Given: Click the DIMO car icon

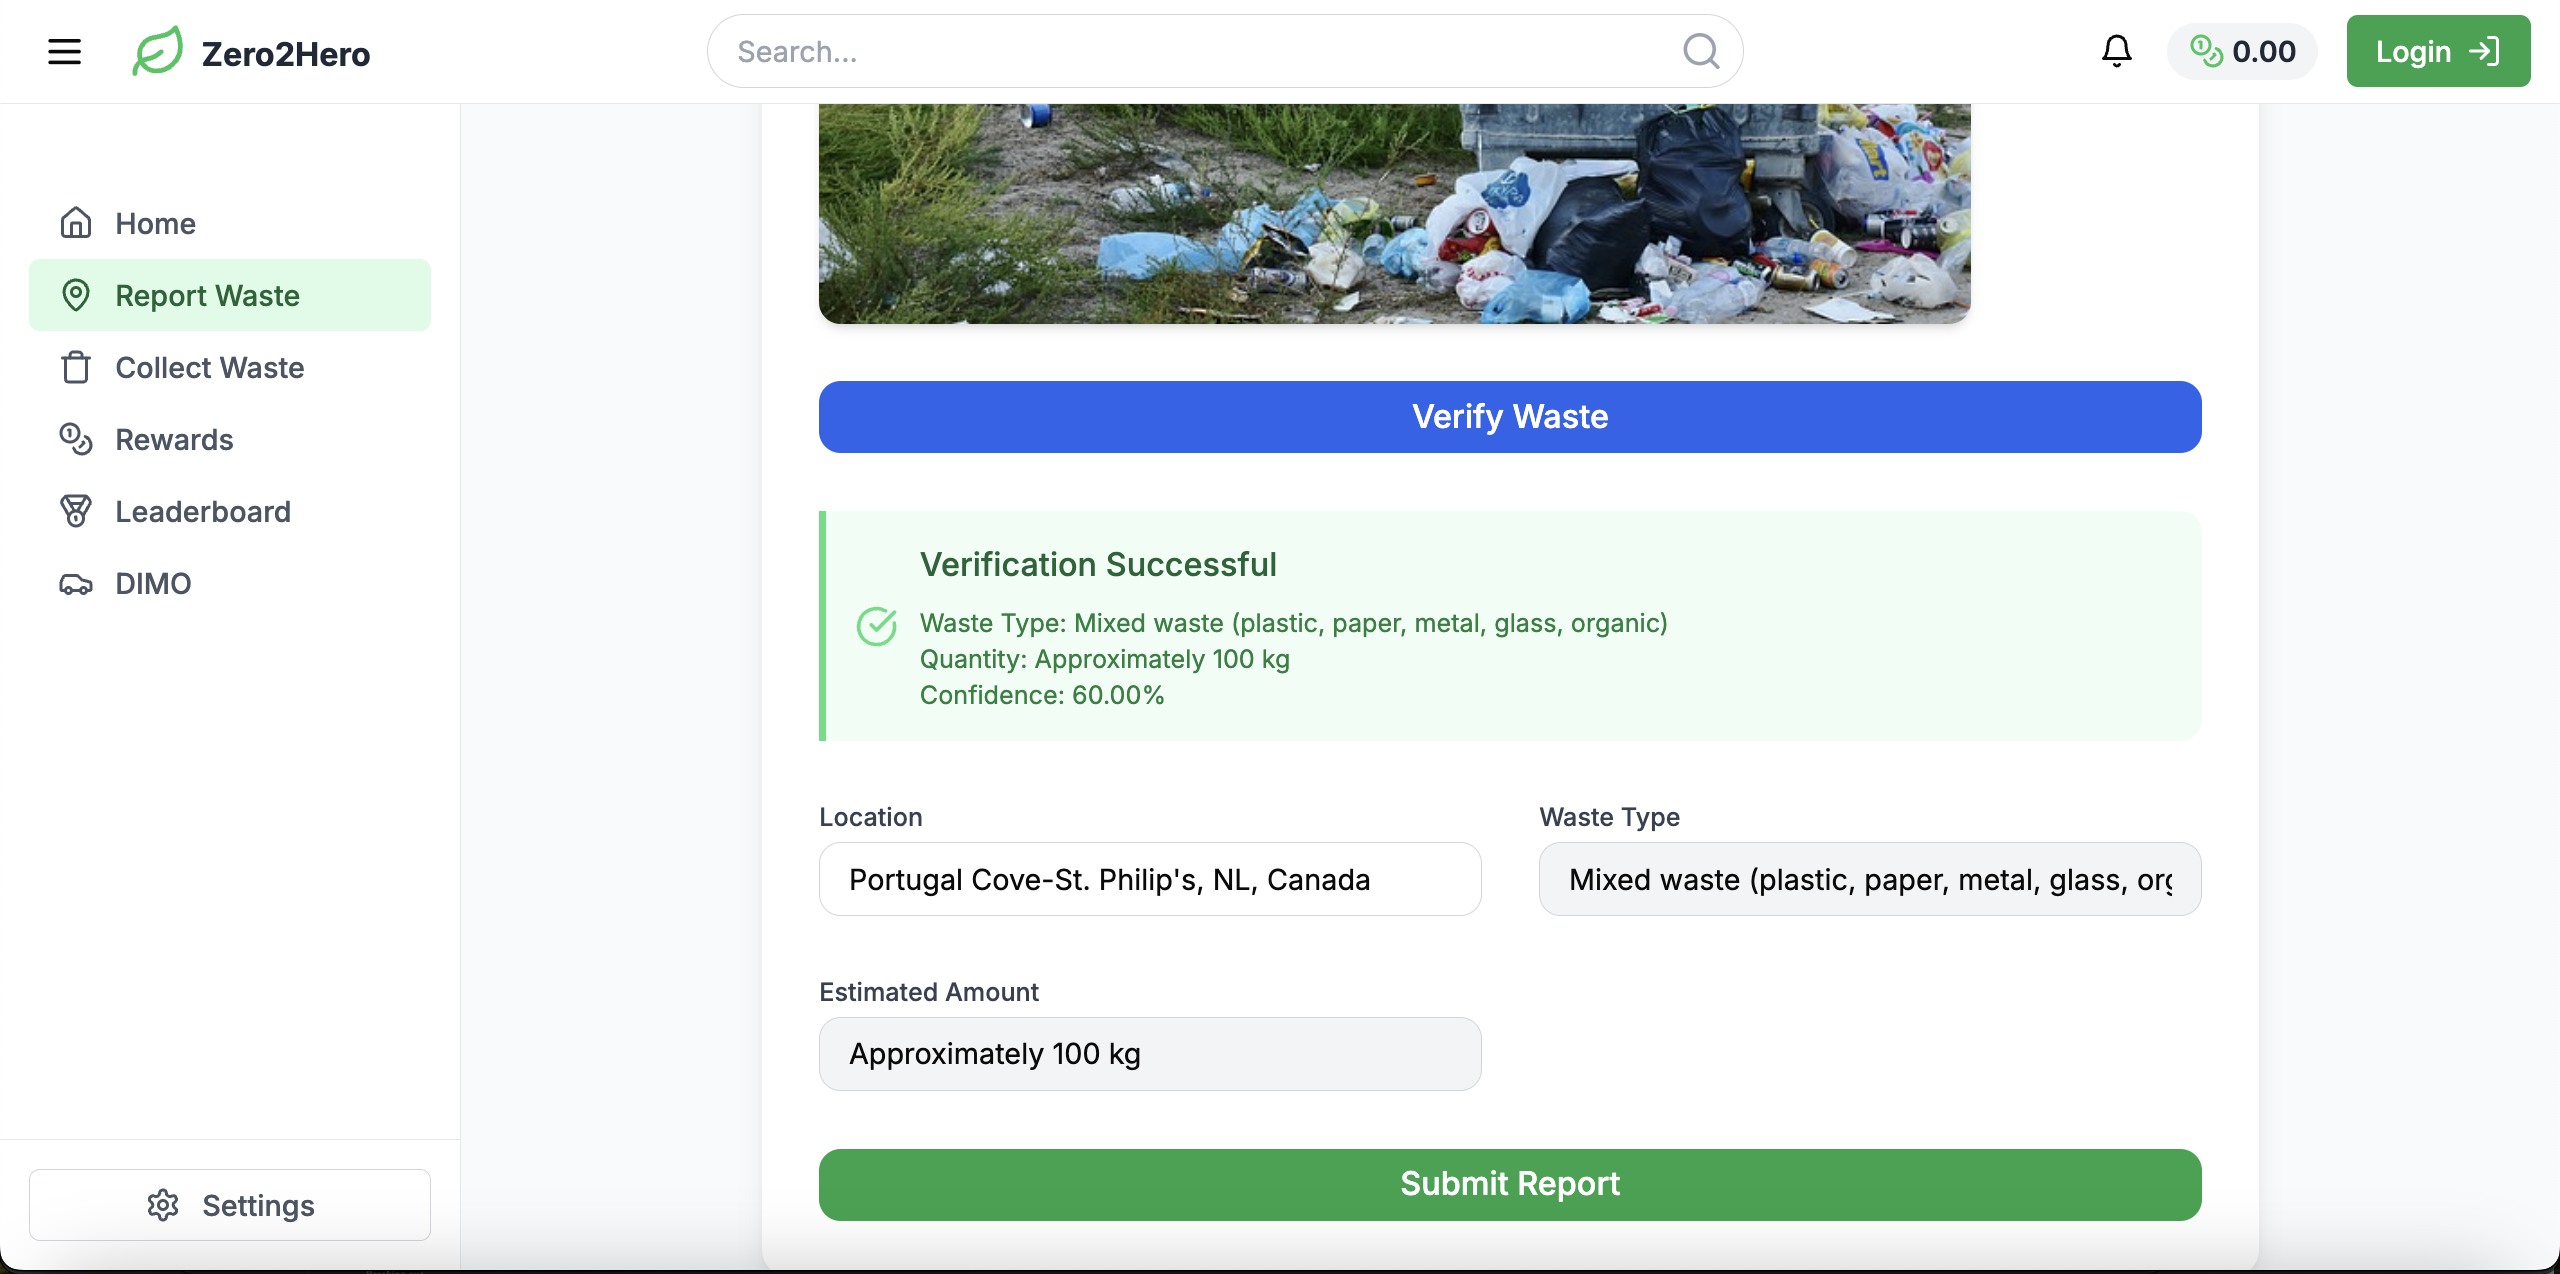Looking at the screenshot, I should [76, 584].
